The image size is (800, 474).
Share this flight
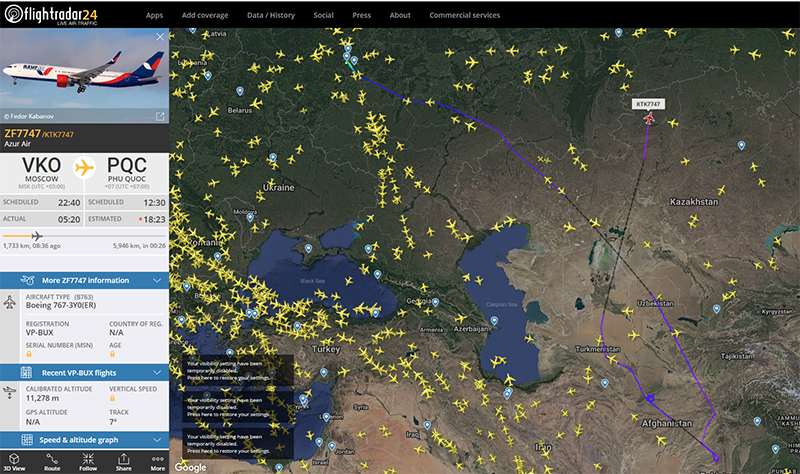pos(123,462)
